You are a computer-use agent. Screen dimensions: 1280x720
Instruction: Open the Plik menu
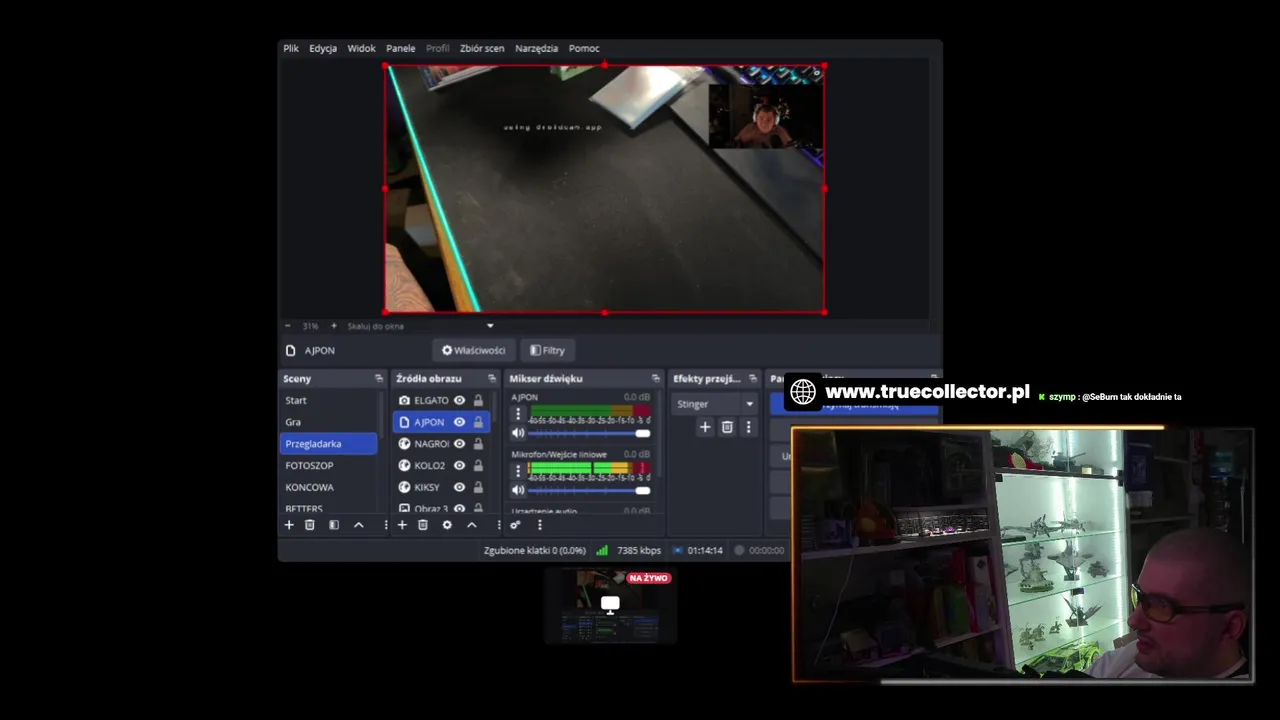click(x=291, y=48)
